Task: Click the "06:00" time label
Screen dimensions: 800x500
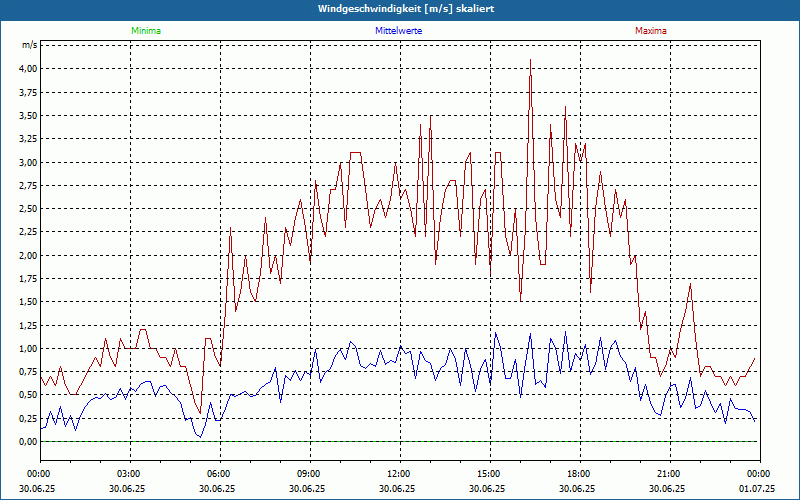Action: (217, 474)
